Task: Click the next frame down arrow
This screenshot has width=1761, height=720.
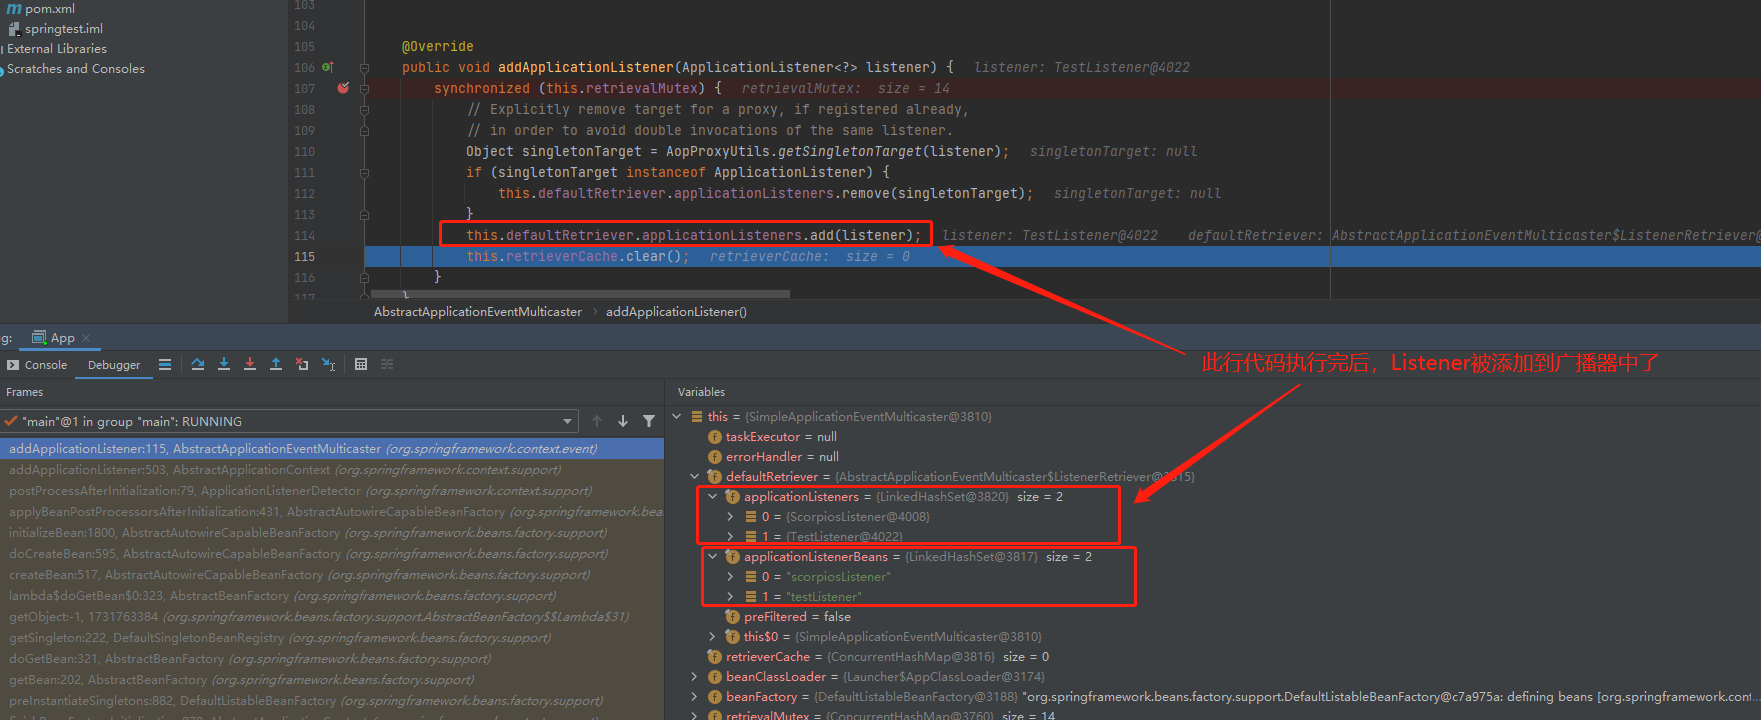Action: point(623,421)
